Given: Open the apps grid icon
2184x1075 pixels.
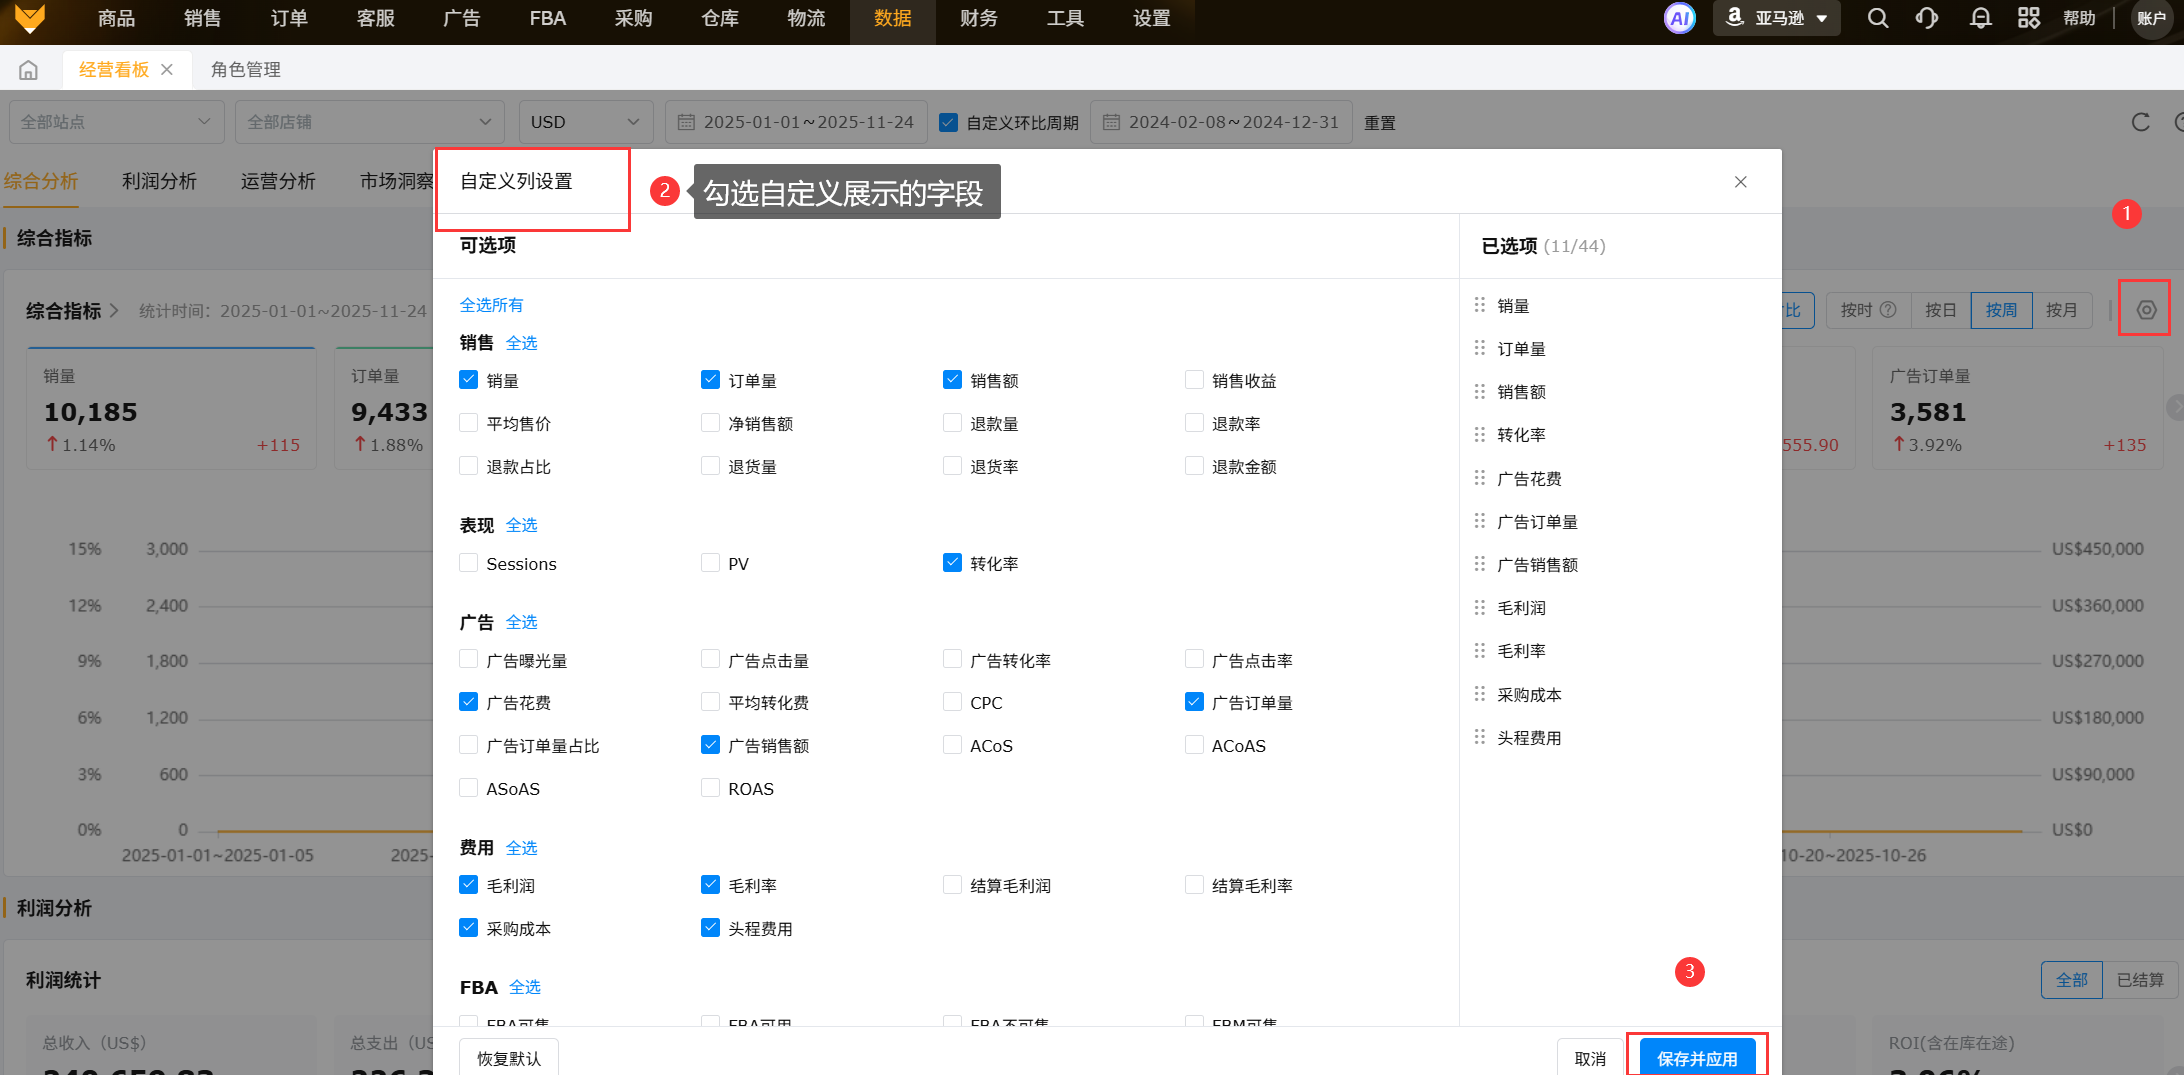Looking at the screenshot, I should click(2029, 18).
